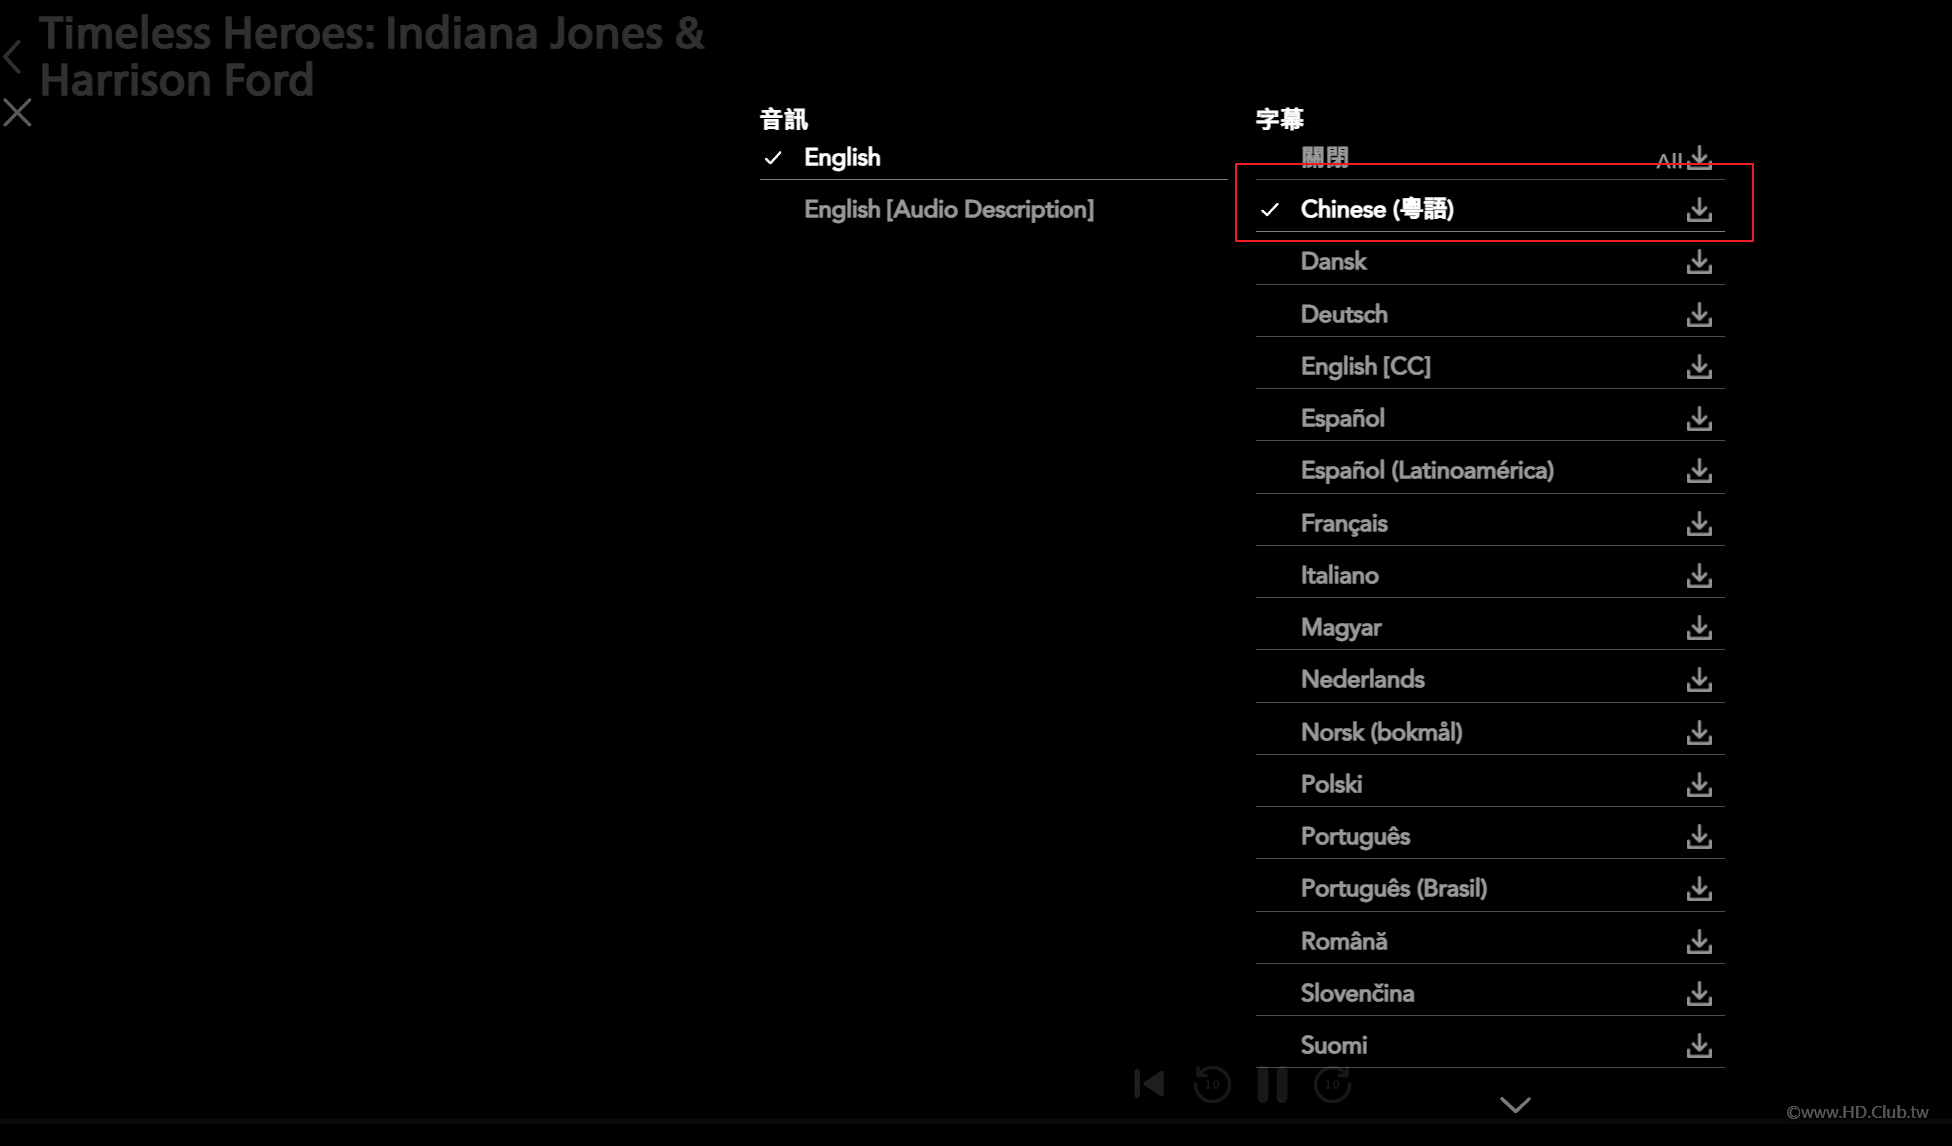Go back using left chevron arrow
The image size is (1952, 1146).
(x=13, y=56)
